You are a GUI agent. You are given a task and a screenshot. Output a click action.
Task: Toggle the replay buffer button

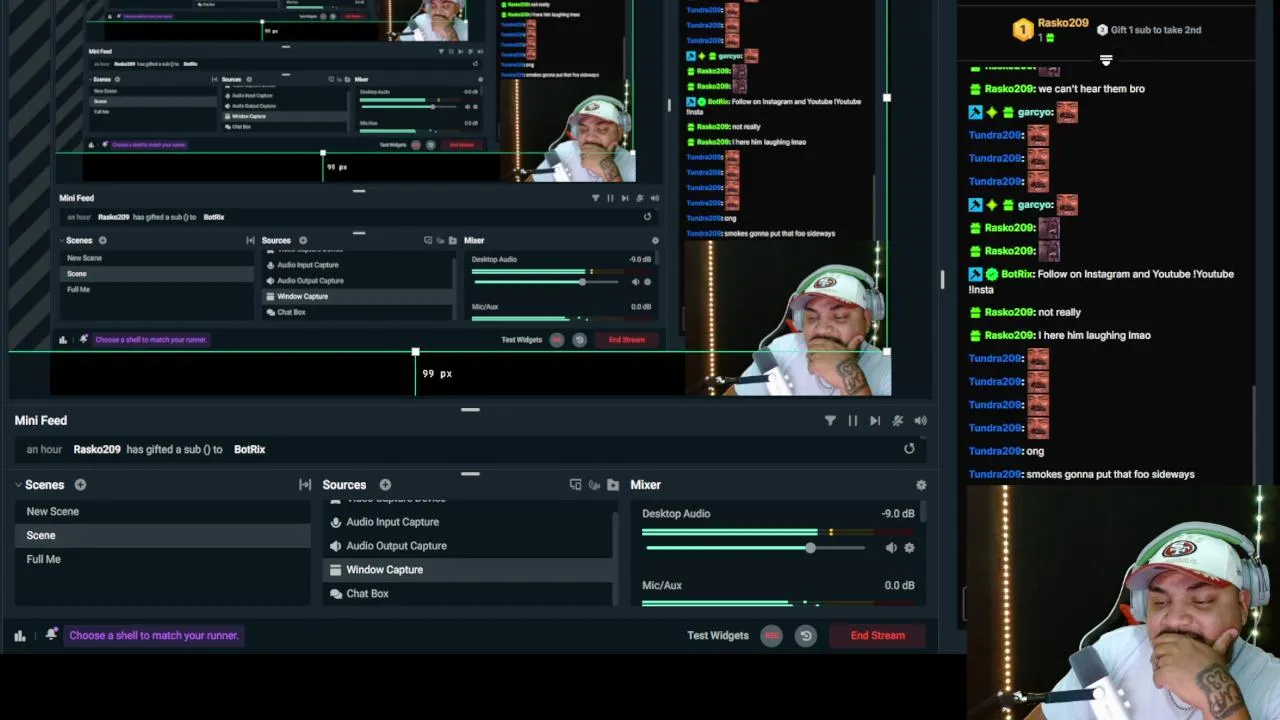pyautogui.click(x=806, y=635)
